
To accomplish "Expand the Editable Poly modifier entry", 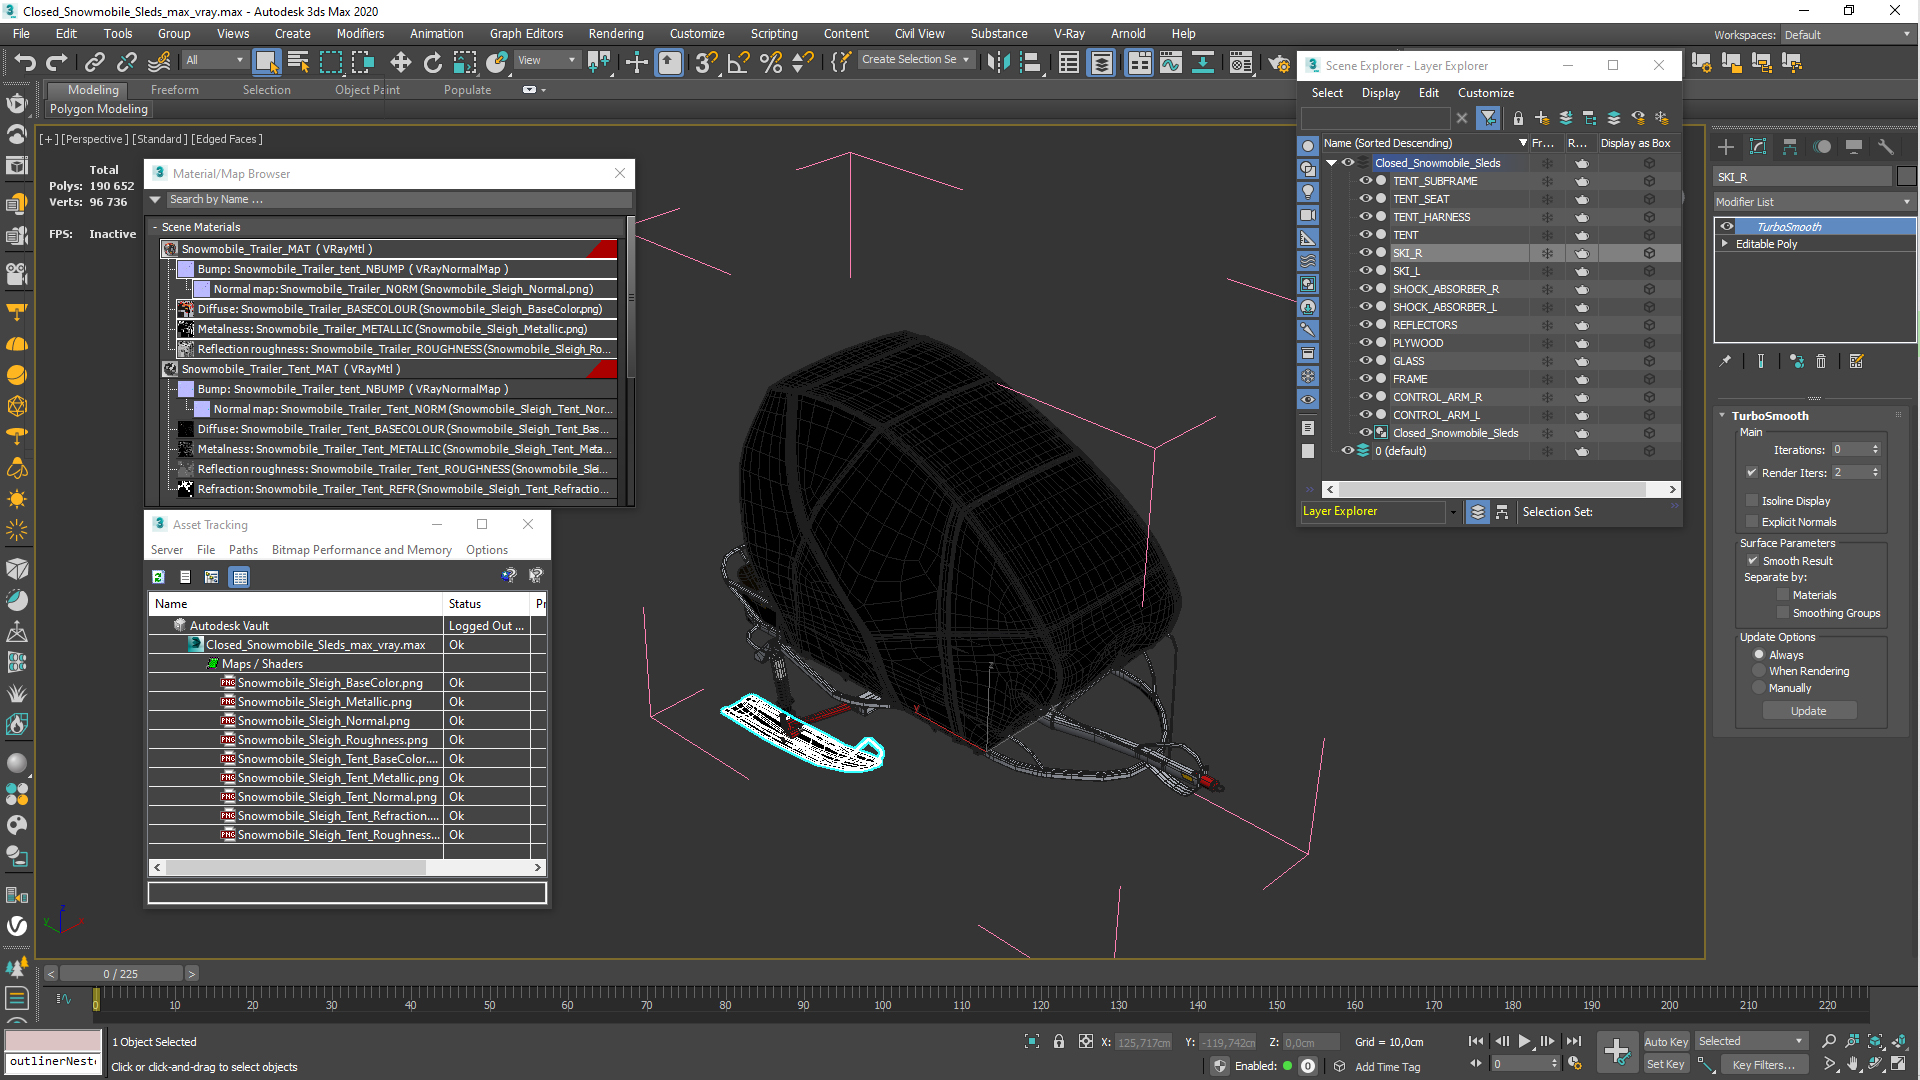I will pyautogui.click(x=1725, y=244).
